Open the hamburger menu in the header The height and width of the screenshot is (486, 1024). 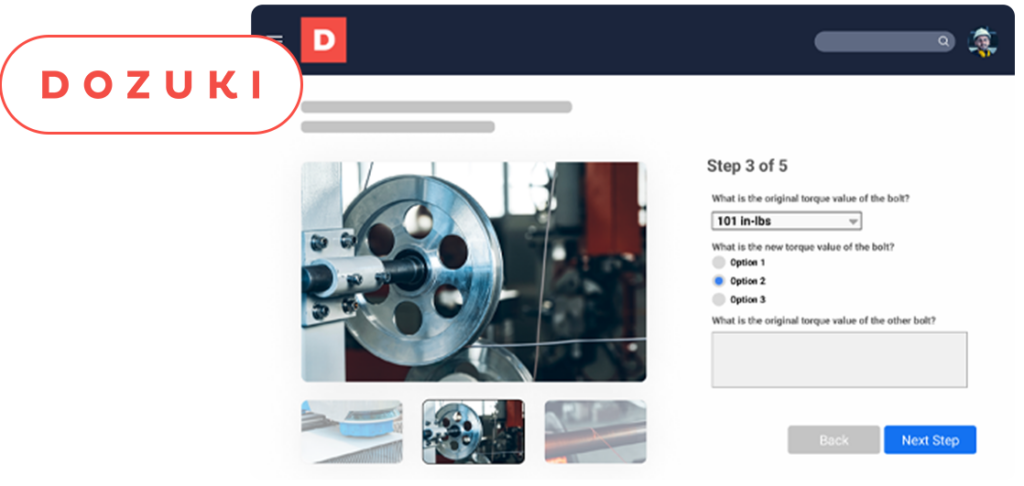click(x=274, y=41)
